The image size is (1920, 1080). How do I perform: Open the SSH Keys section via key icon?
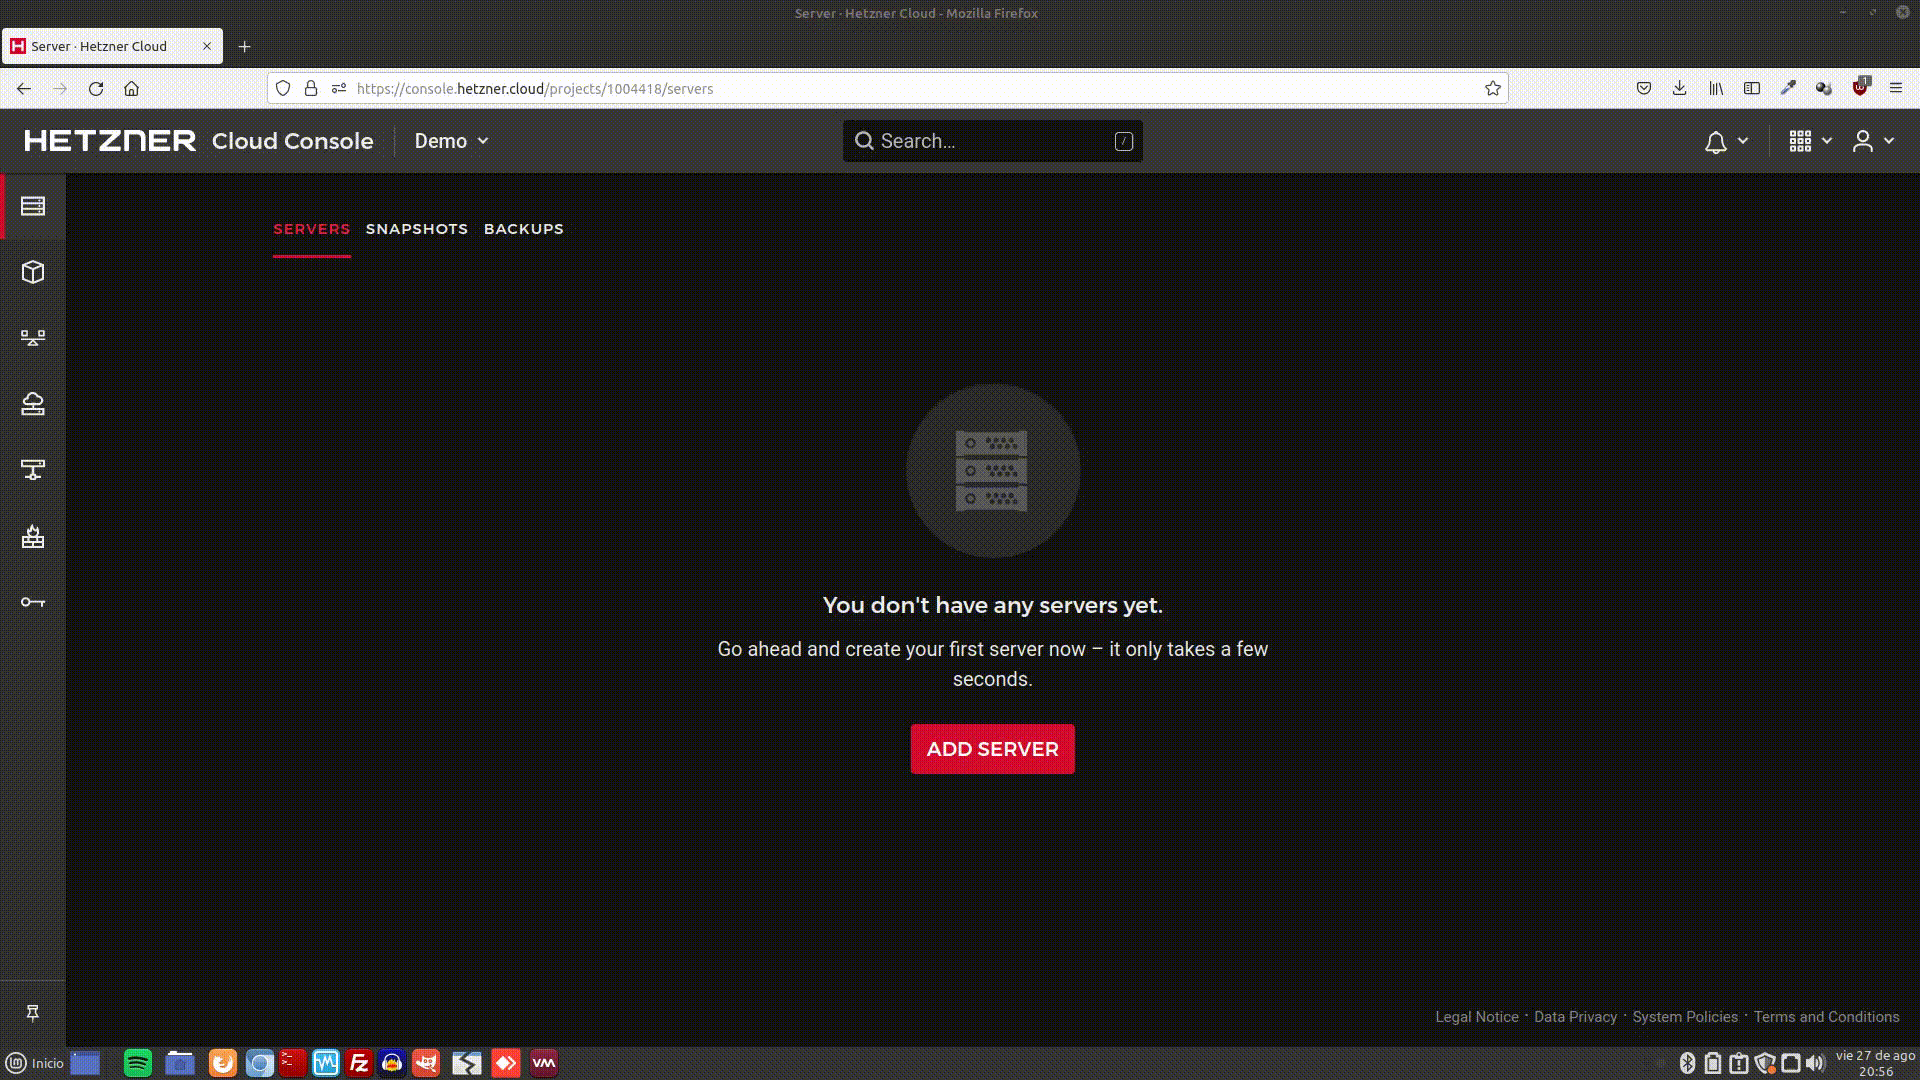point(33,602)
